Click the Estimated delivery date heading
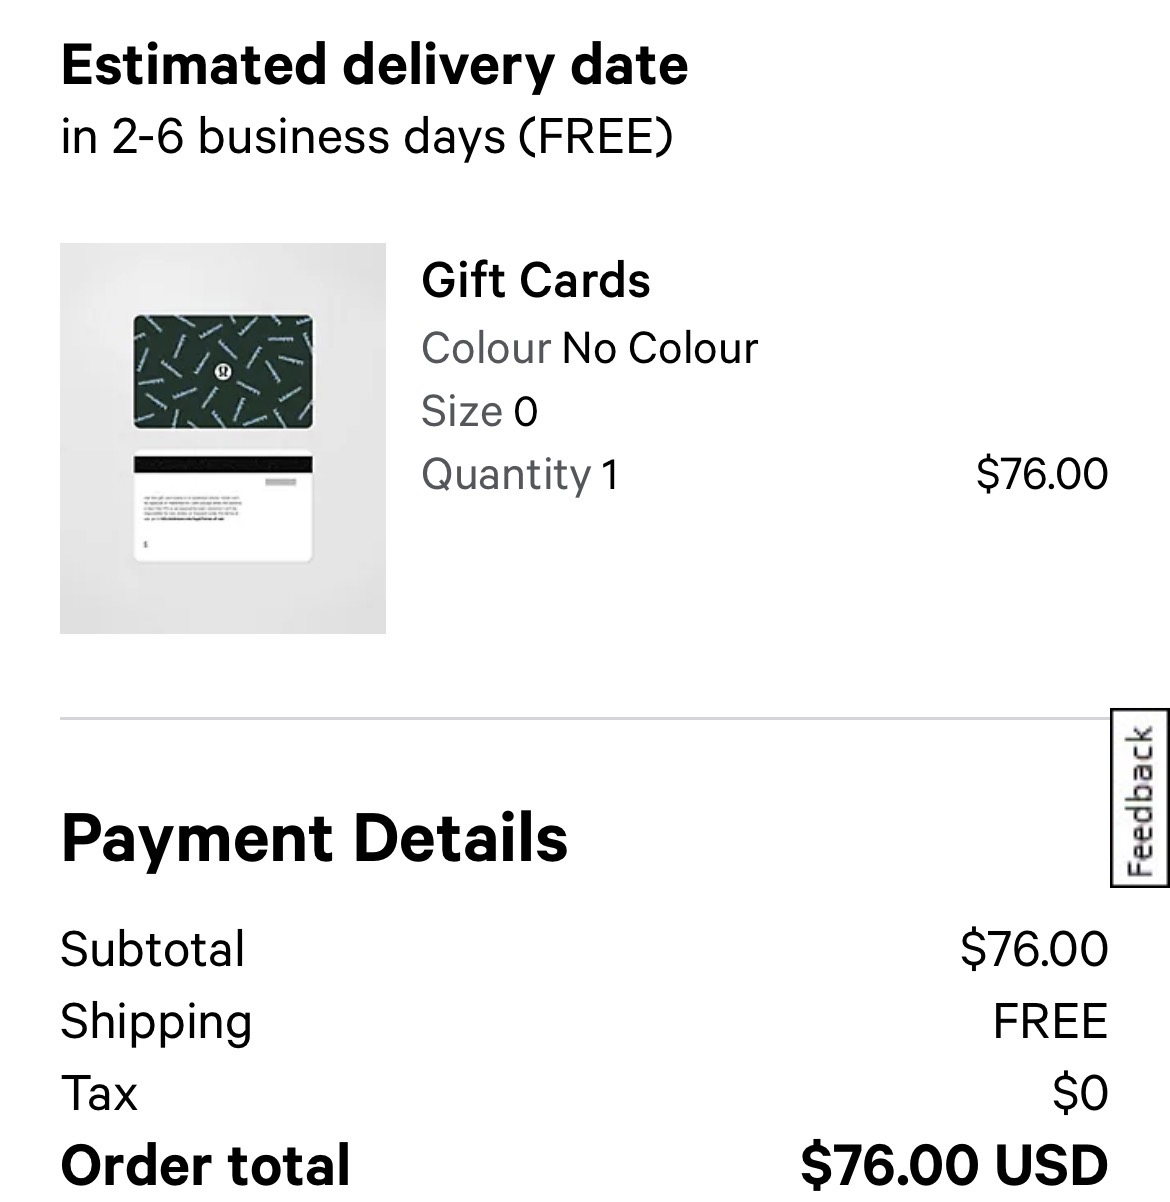1170x1202 pixels. point(374,65)
